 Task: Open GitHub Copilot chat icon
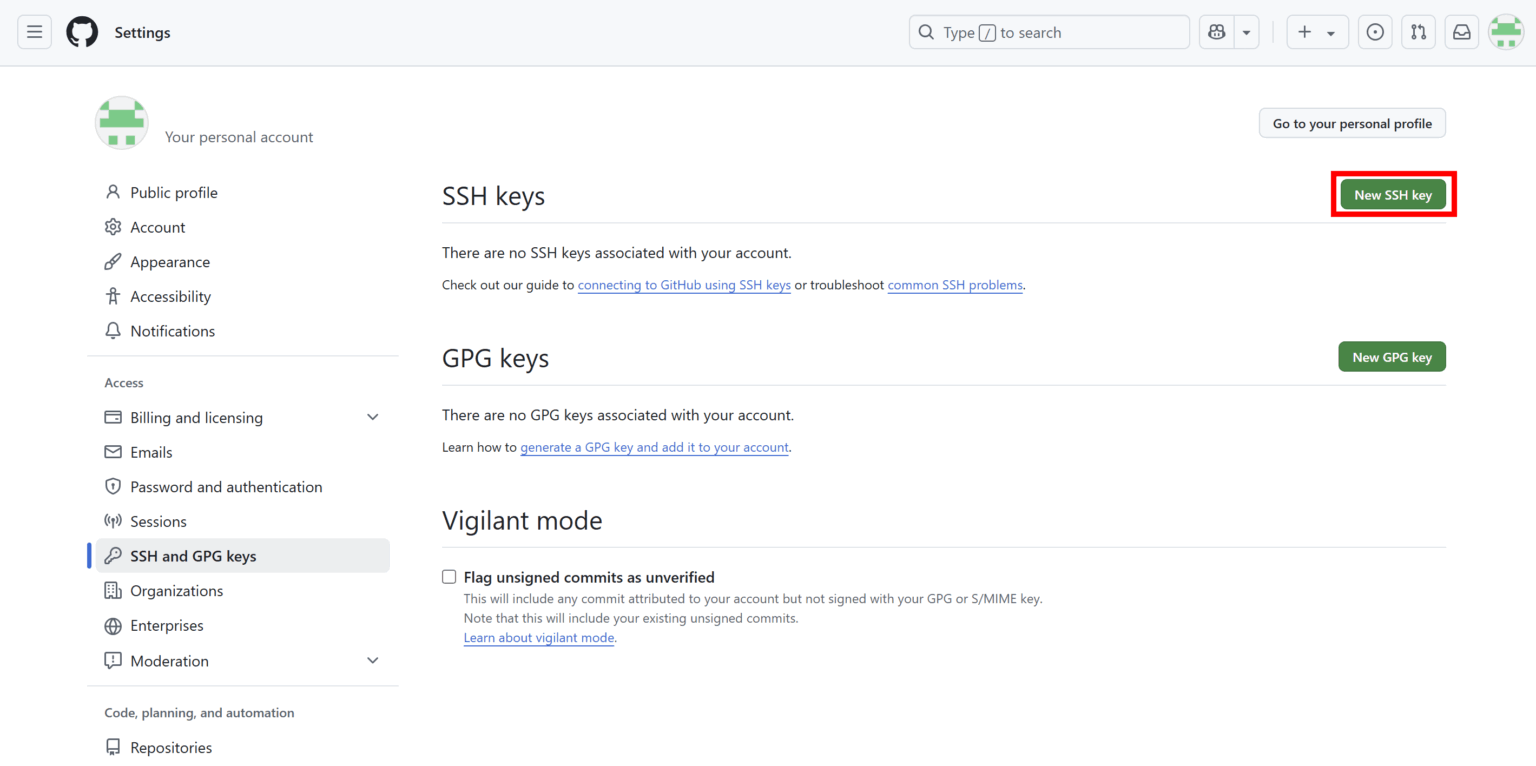[1216, 31]
